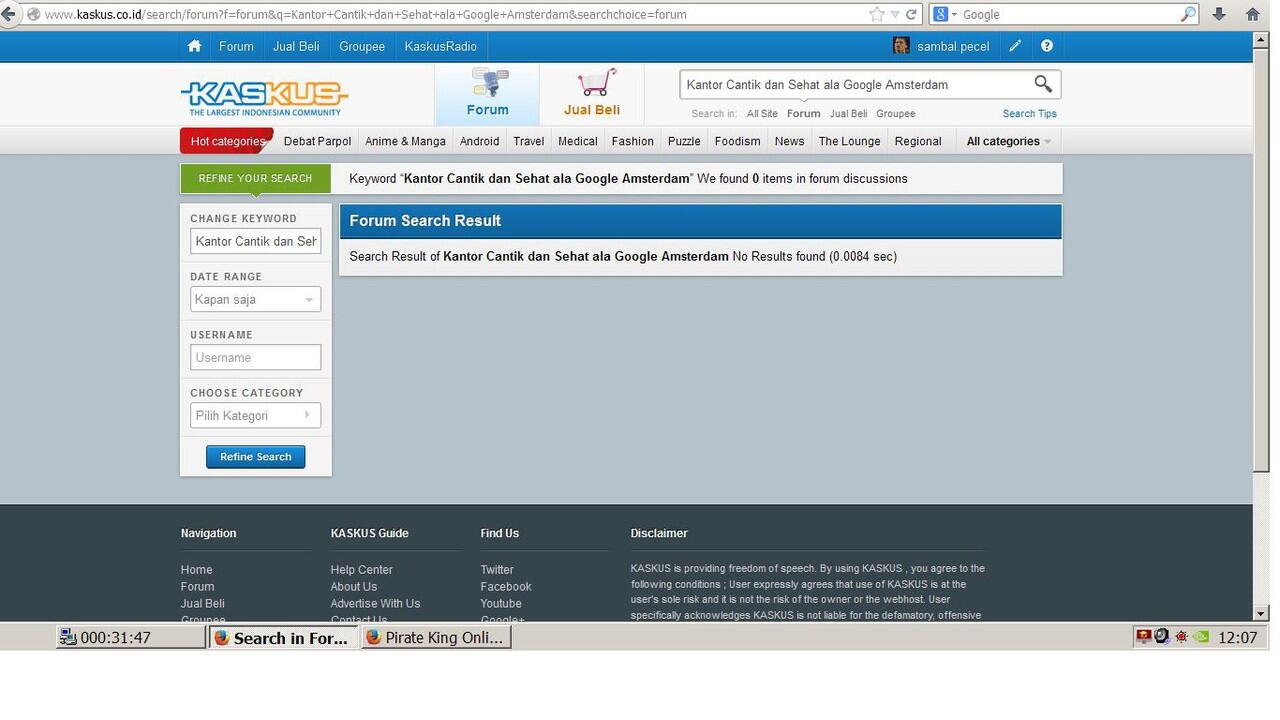Image resolution: width=1280 pixels, height=720 pixels.
Task: Open the Puzzle category
Action: (x=684, y=141)
